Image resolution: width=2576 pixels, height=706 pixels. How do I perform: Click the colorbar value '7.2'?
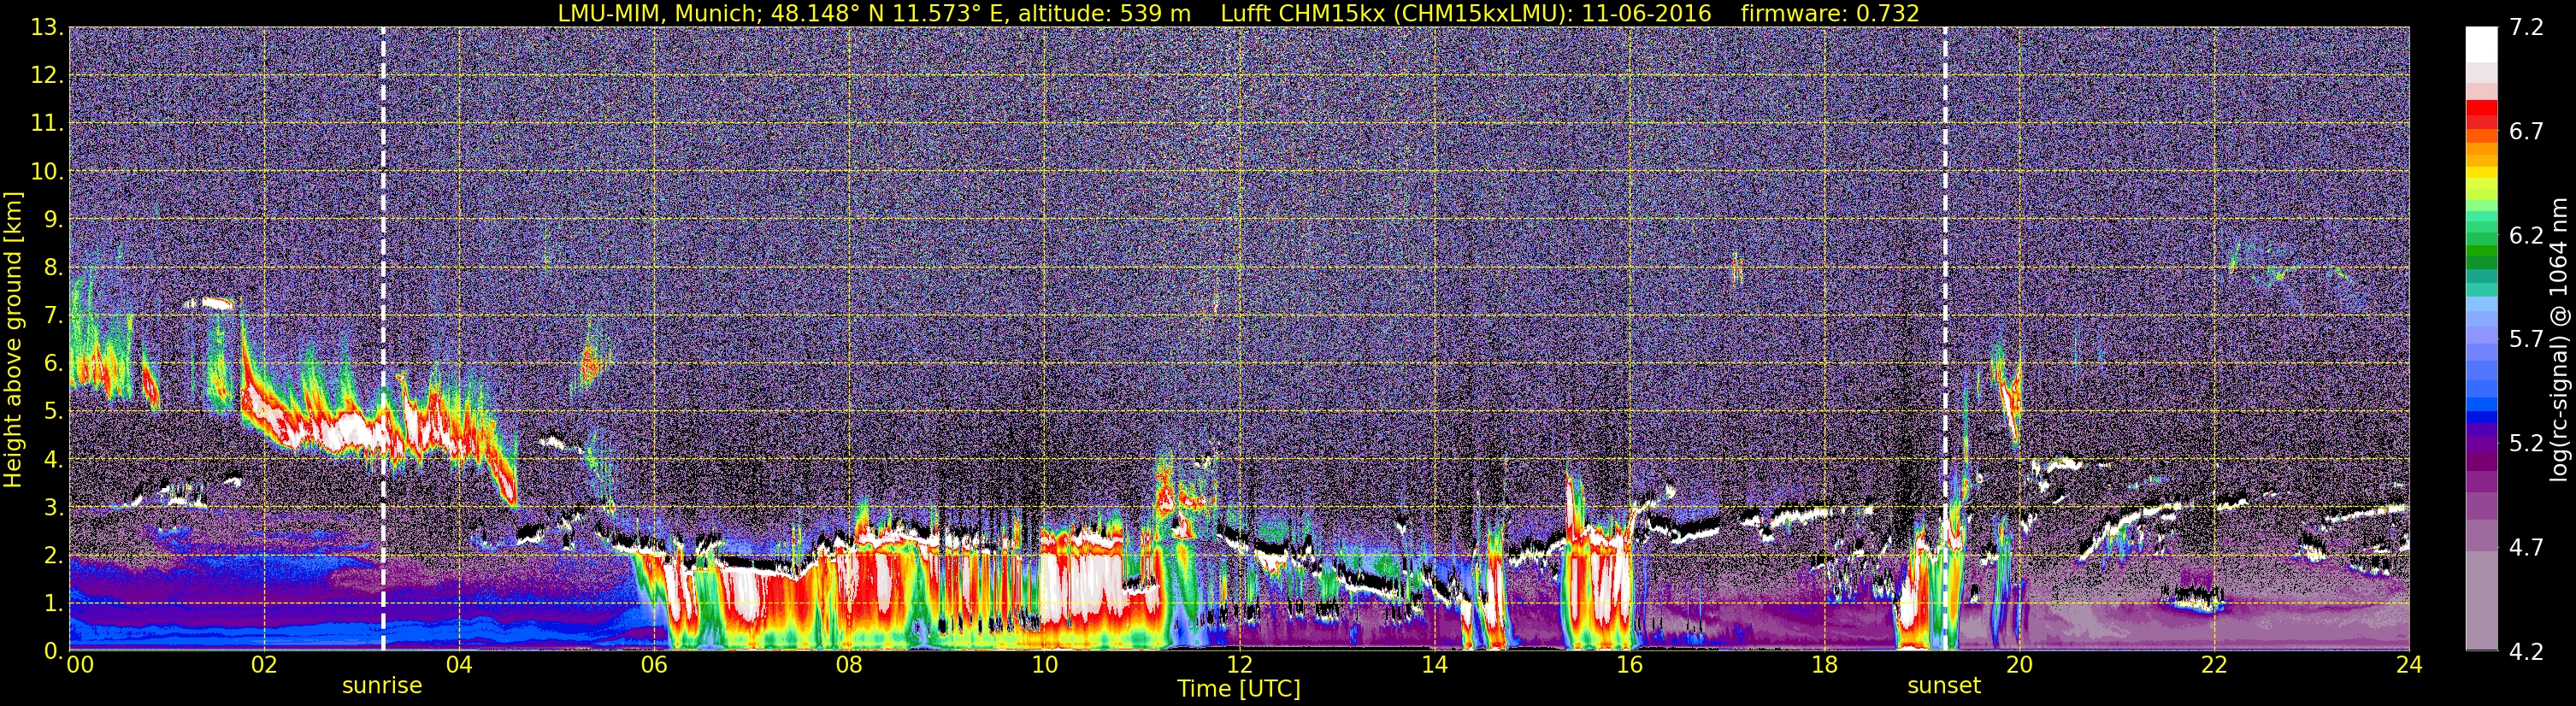[2526, 27]
